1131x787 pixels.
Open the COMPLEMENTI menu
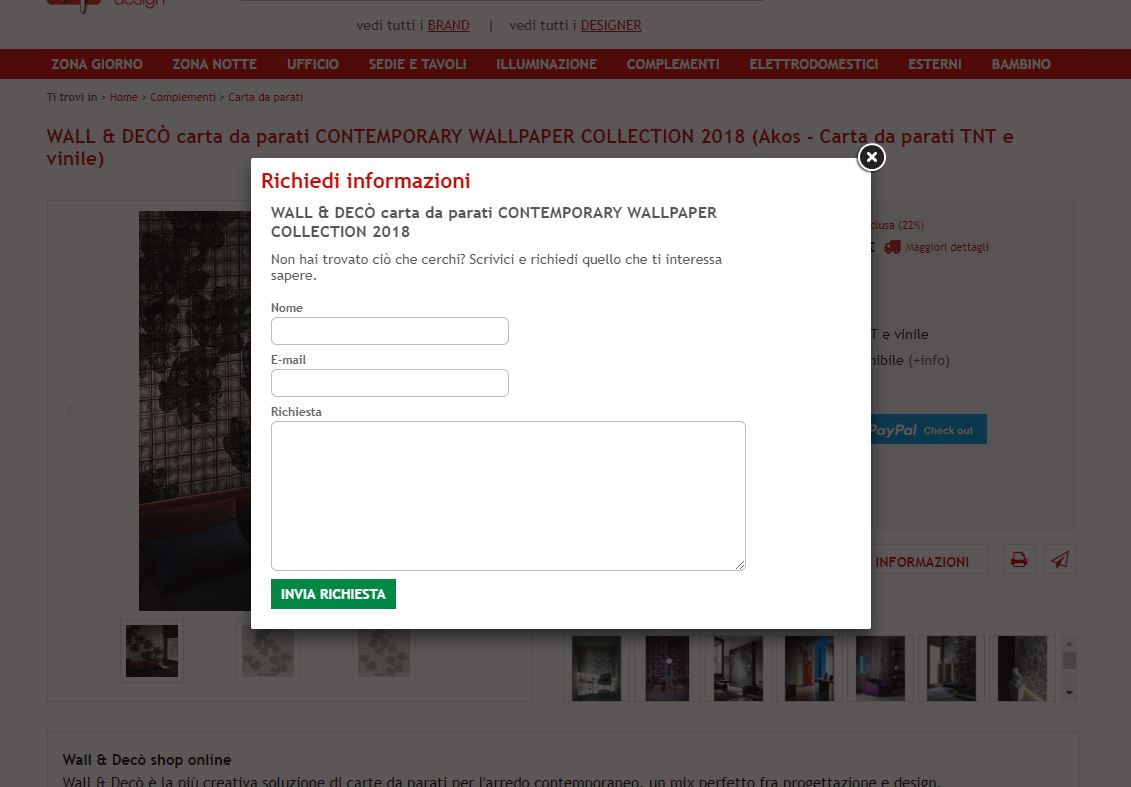pyautogui.click(x=673, y=64)
